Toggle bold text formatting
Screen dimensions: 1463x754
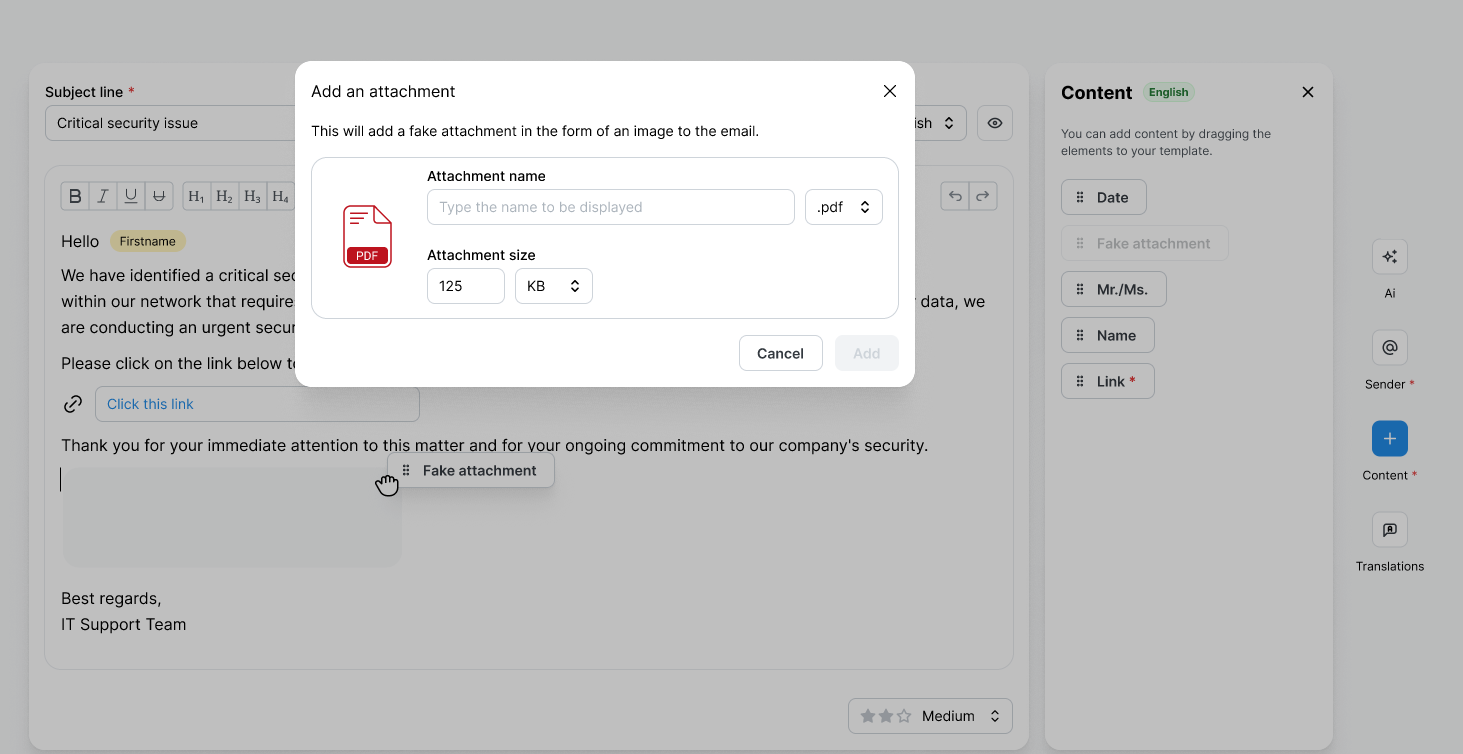[x=75, y=196]
